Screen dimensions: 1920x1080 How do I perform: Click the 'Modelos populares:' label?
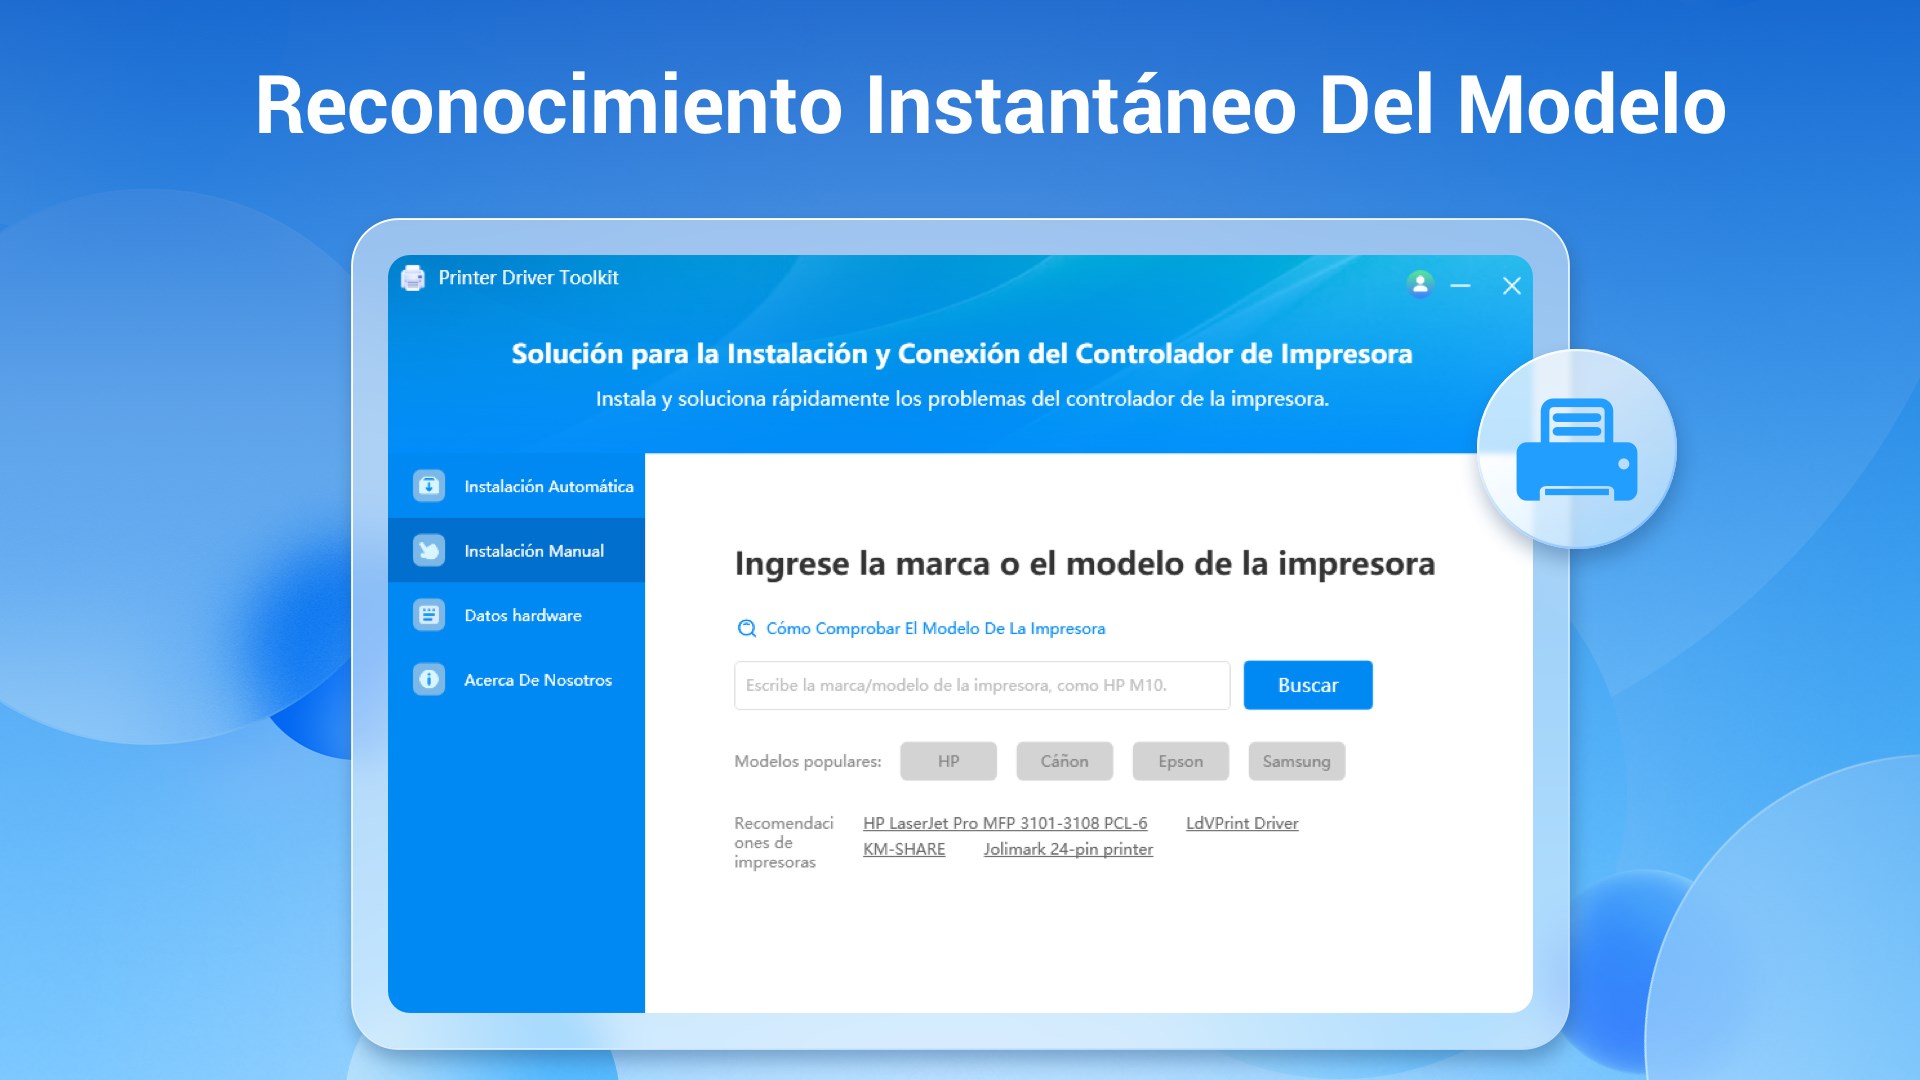pos(808,761)
